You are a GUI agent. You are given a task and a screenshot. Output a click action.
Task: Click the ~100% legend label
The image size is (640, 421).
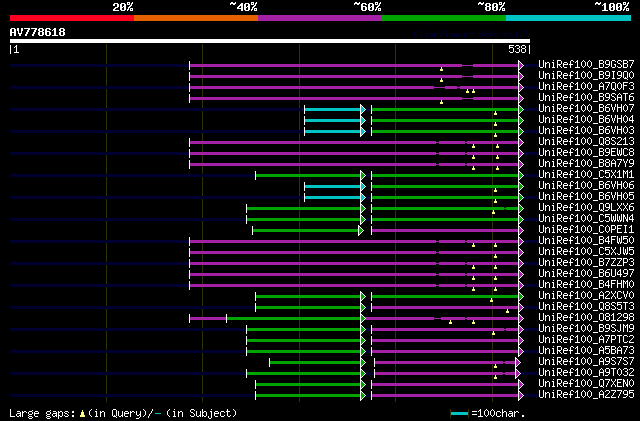[x=611, y=7]
